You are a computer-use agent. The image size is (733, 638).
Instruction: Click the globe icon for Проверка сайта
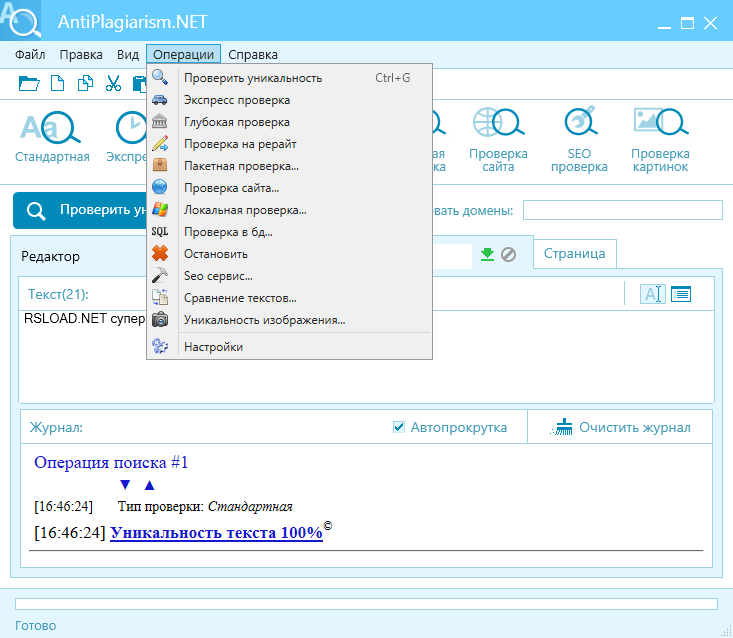[x=160, y=187]
